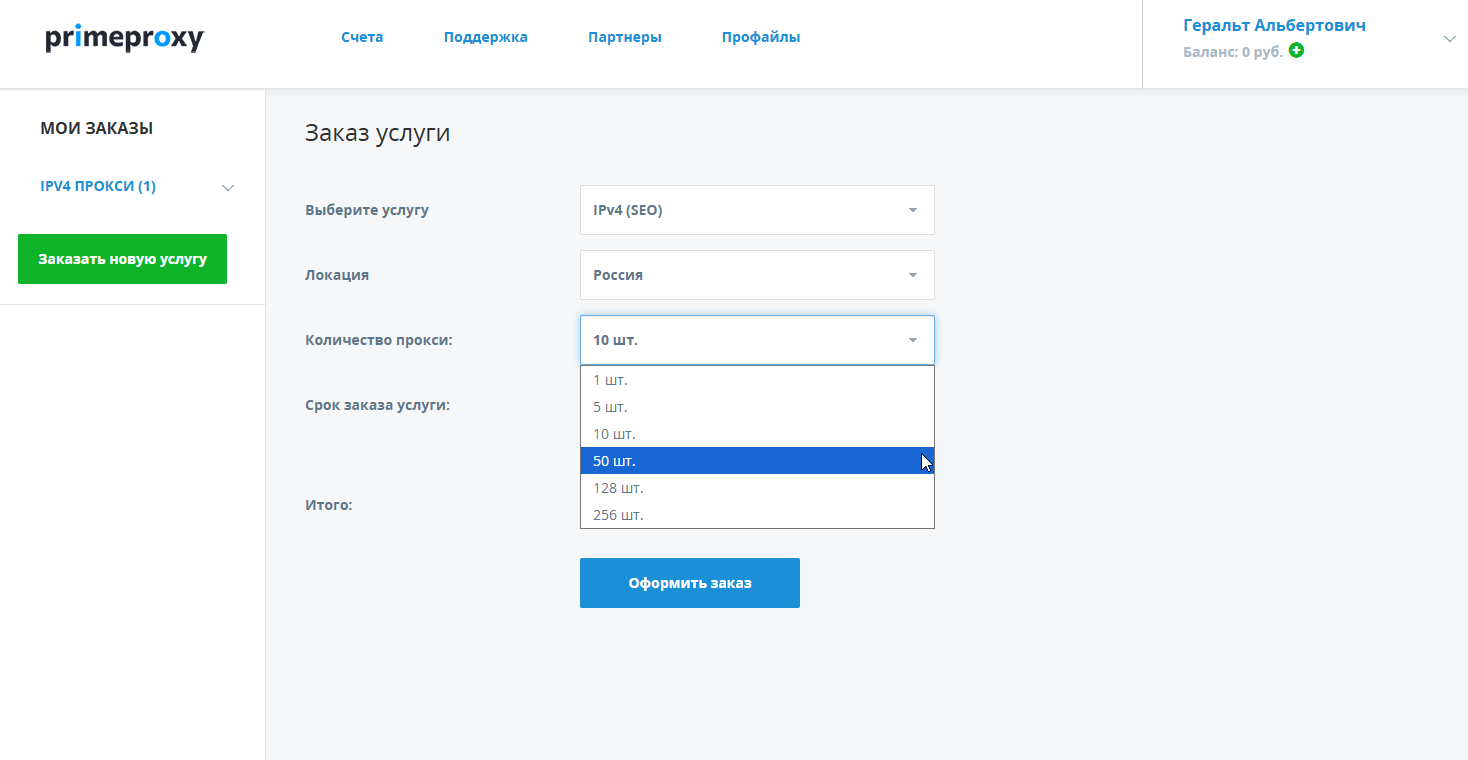Choose the 10 шт. list option
This screenshot has height=760, width=1468.
757,434
